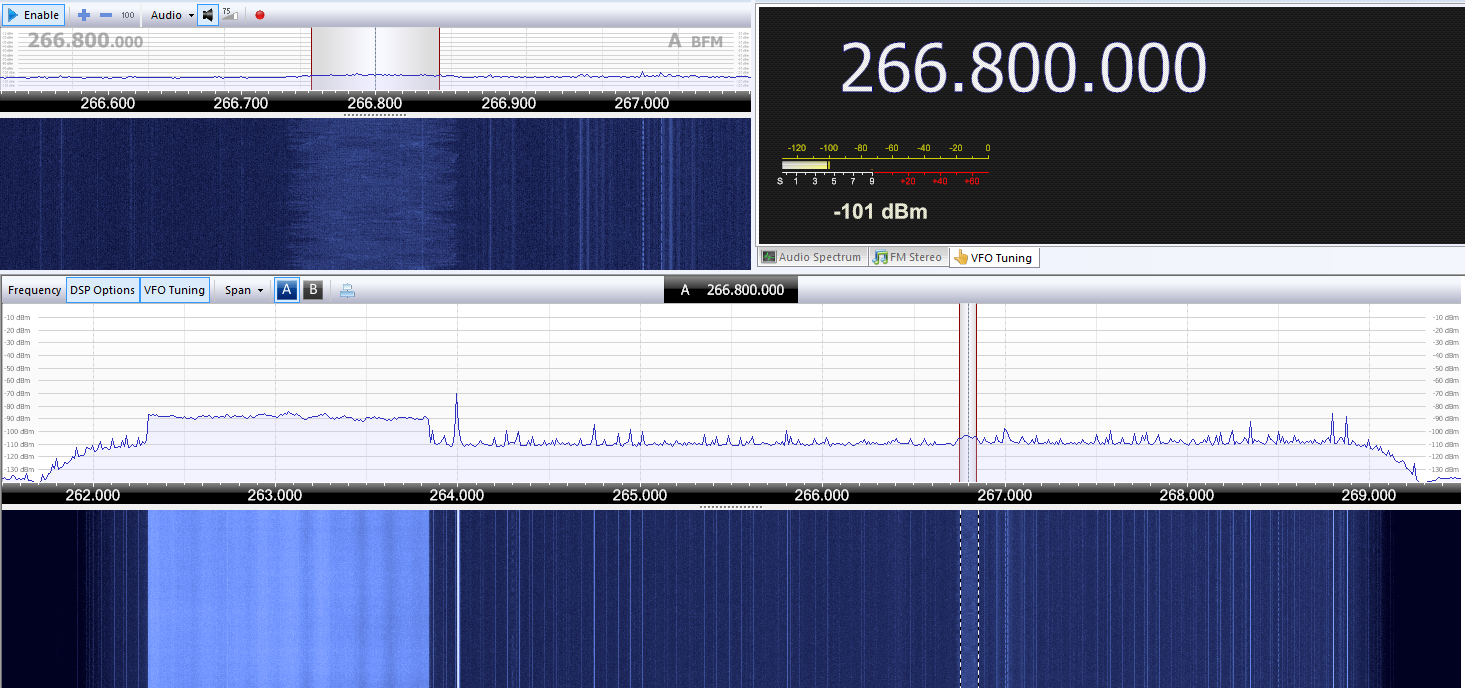This screenshot has height=688, width=1465.
Task: Open the volume level 75 icon
Action: 229,14
